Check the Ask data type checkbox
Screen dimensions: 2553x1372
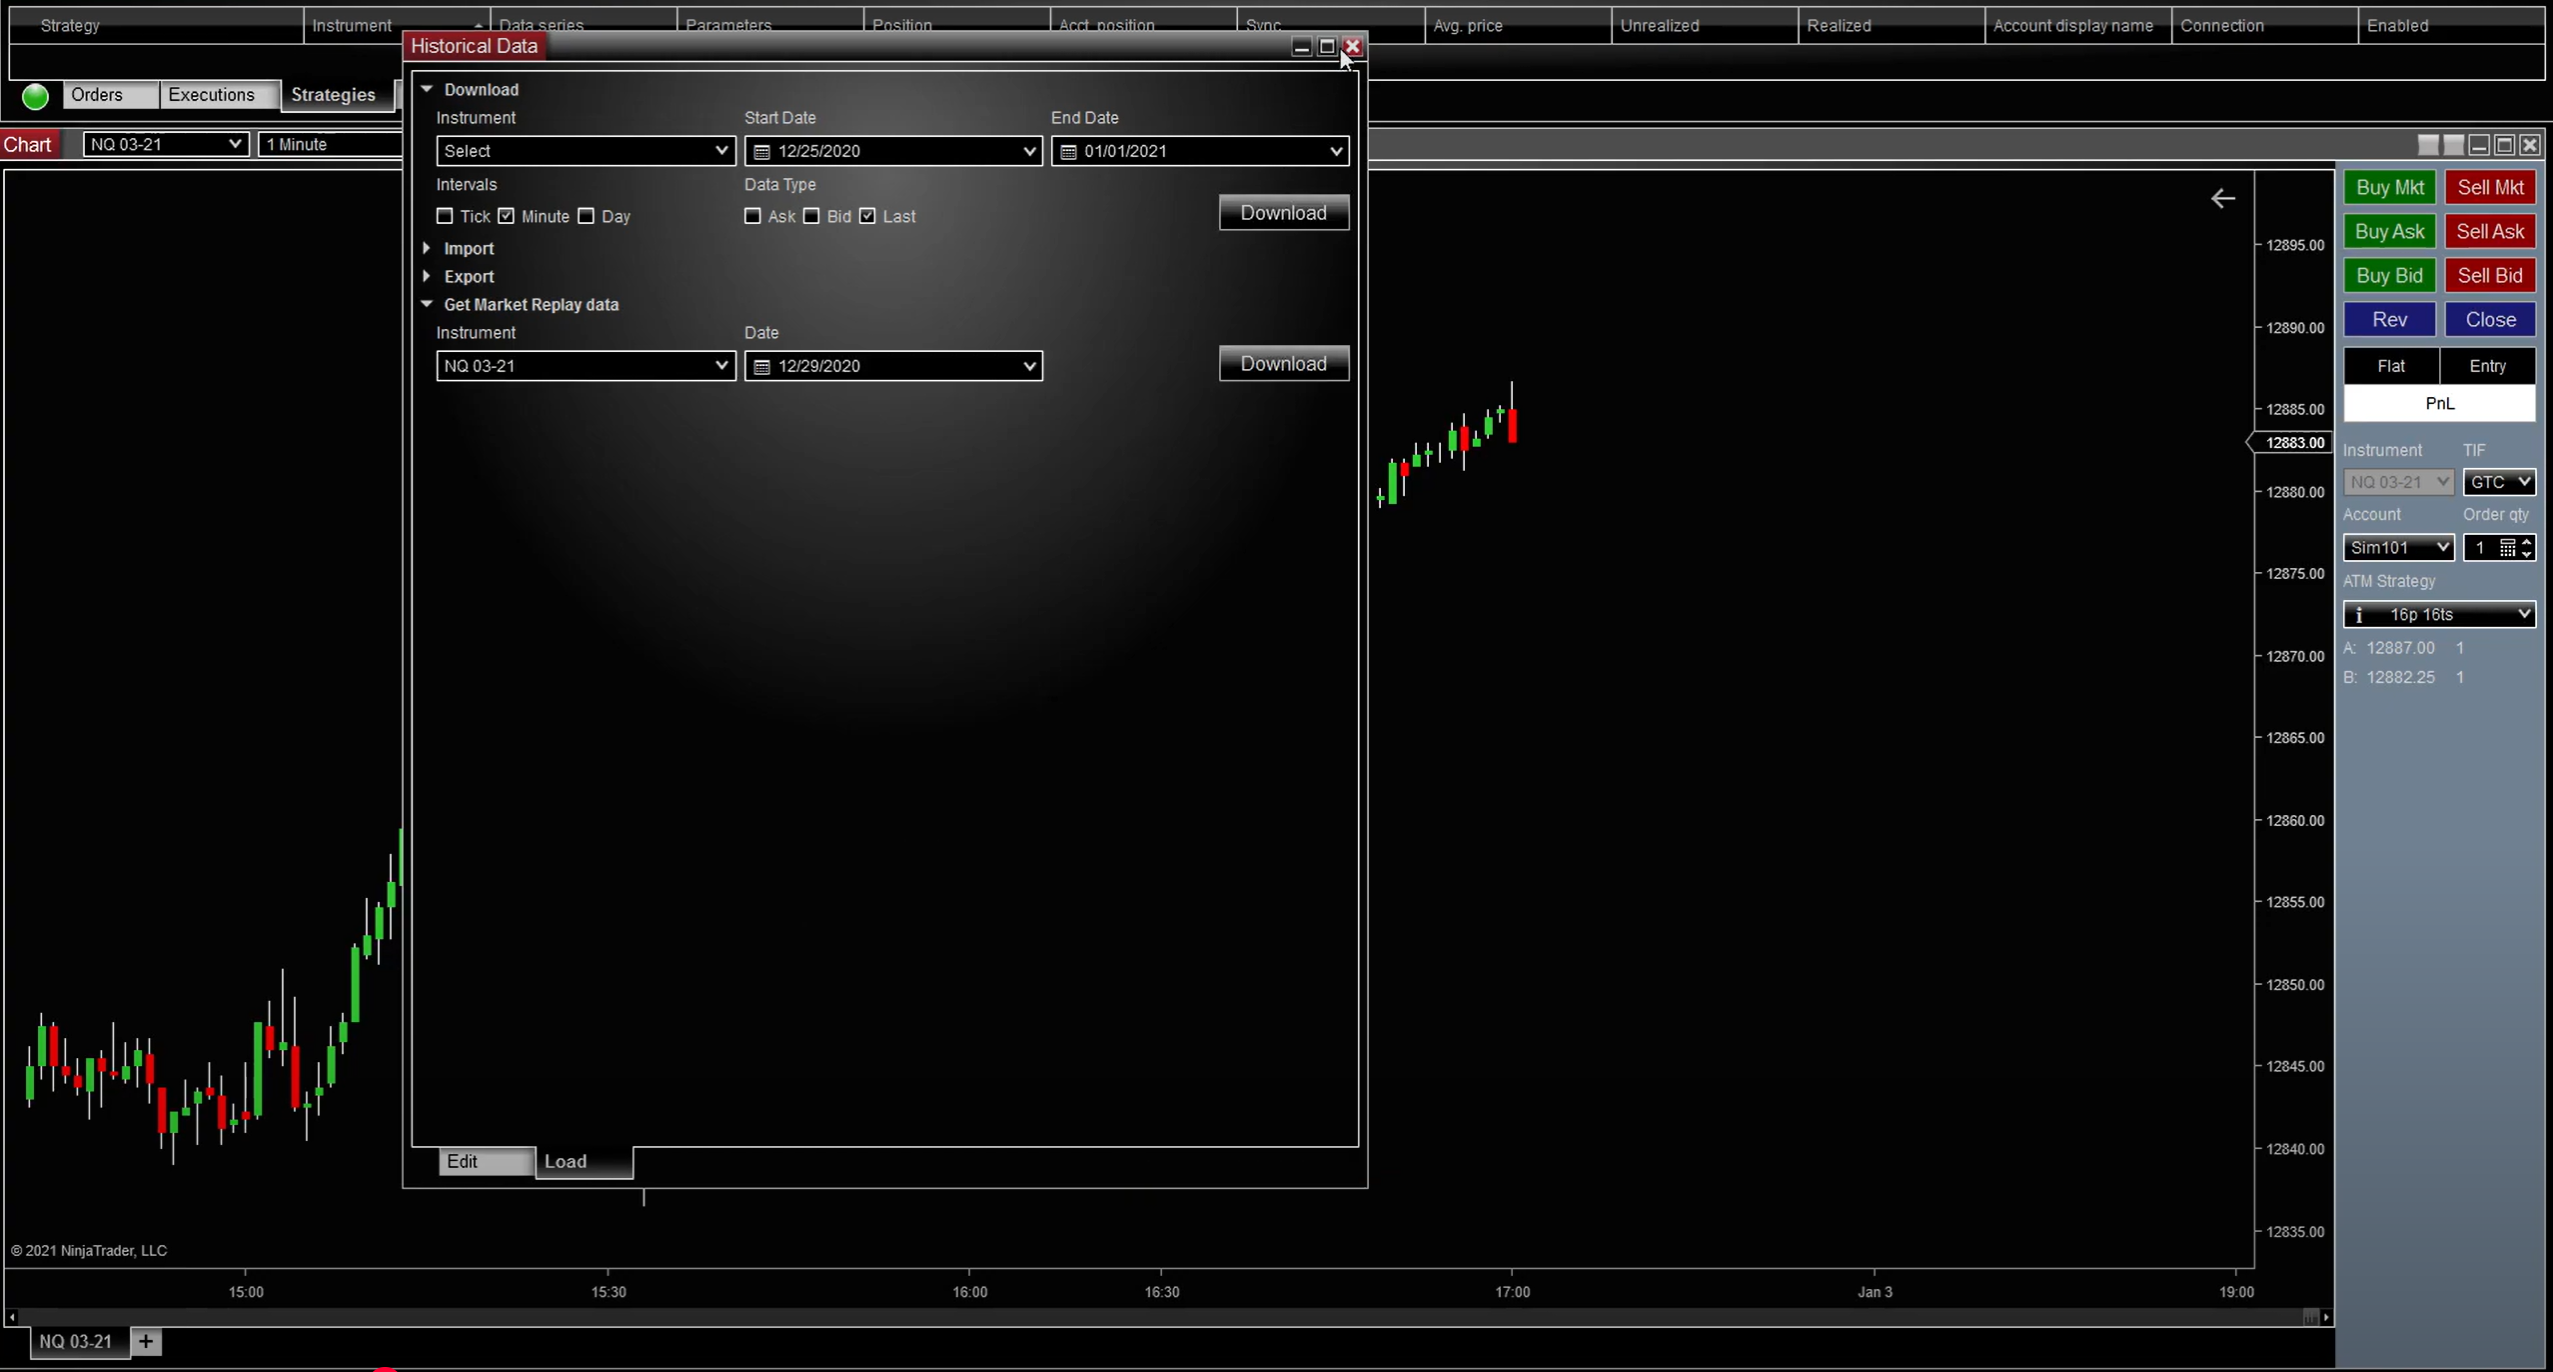point(752,216)
